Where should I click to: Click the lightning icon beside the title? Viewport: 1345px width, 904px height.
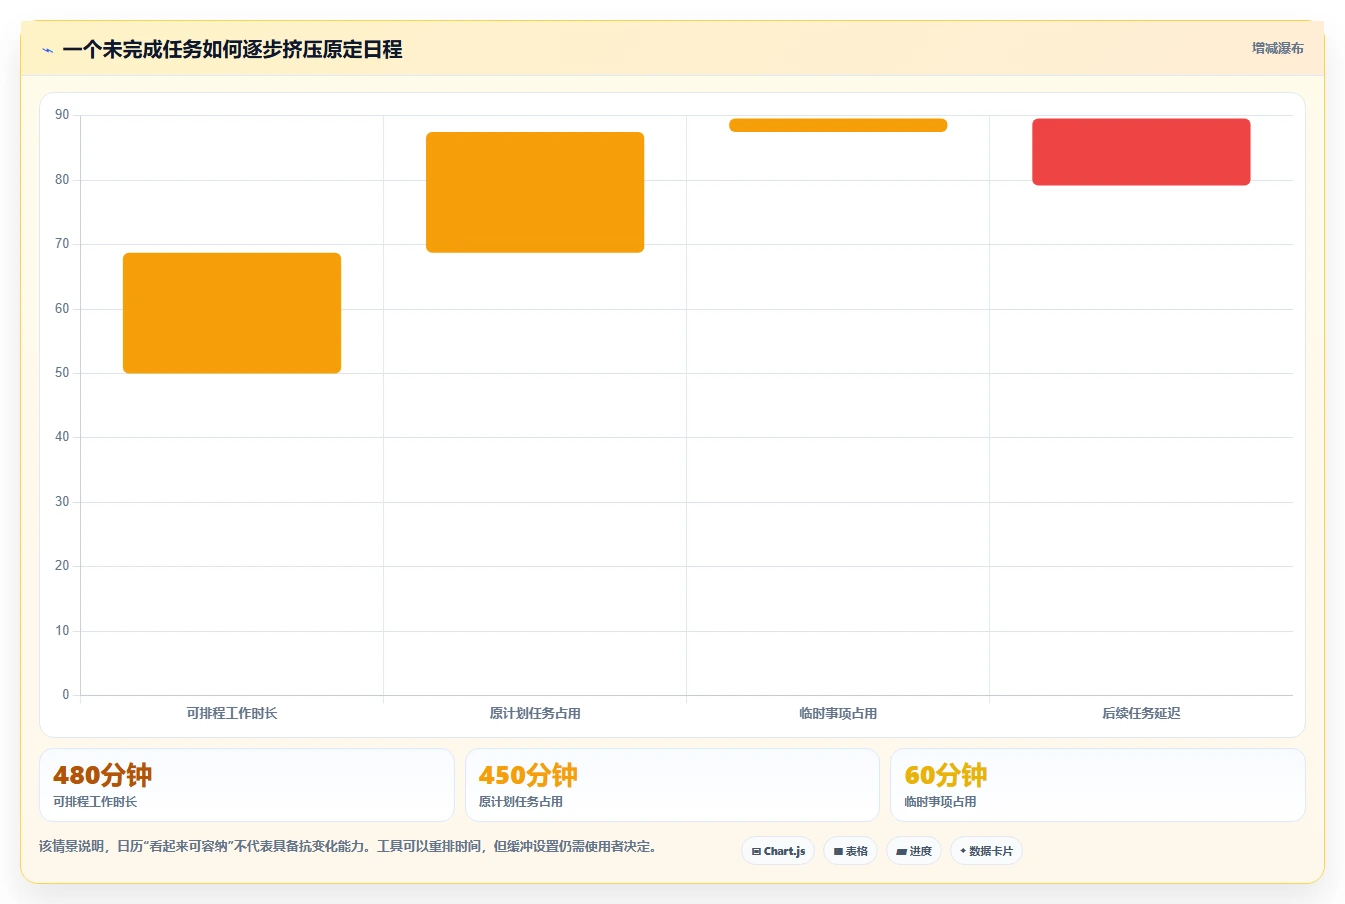(47, 50)
